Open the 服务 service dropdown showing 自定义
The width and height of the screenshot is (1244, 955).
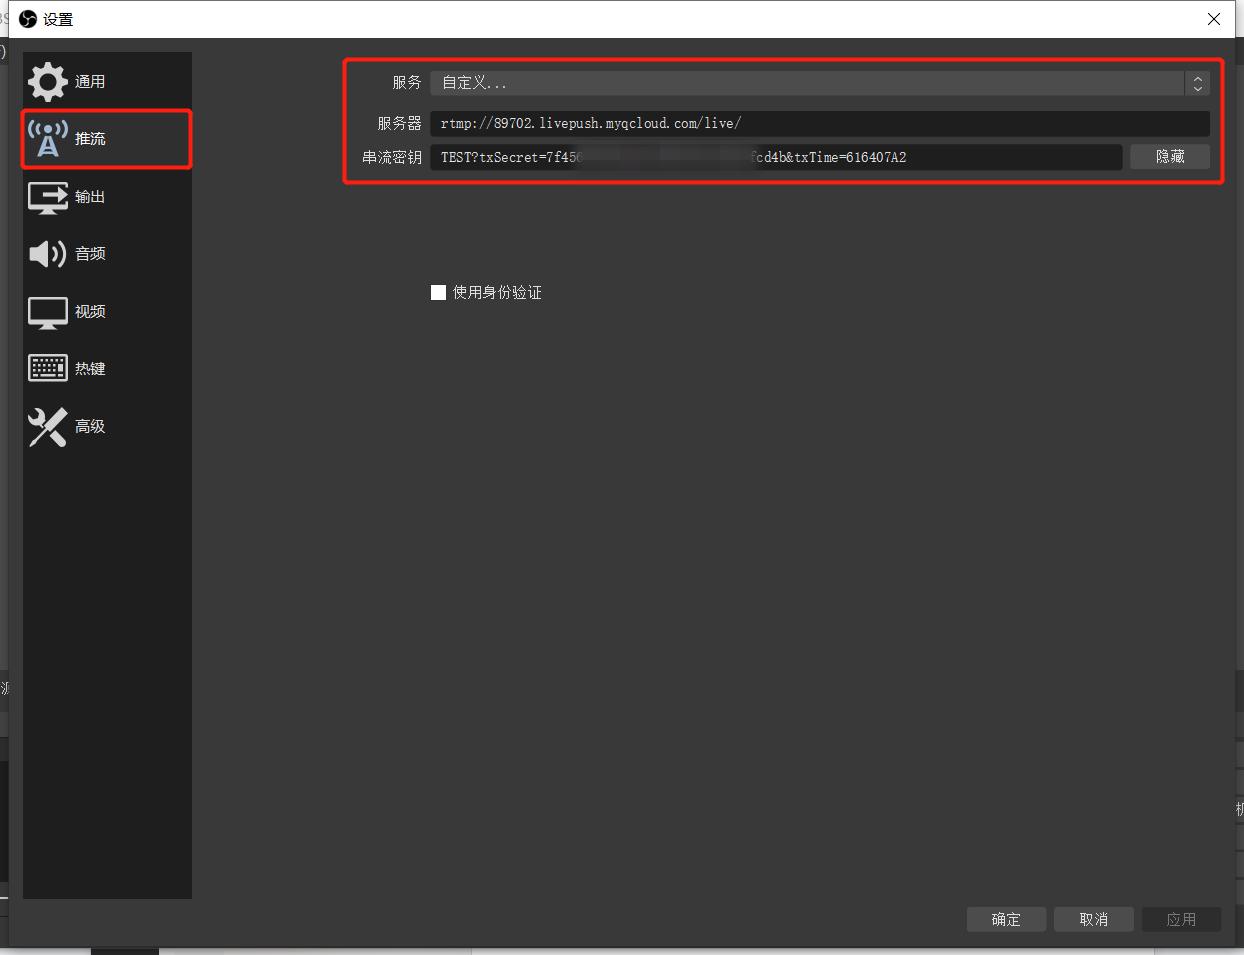coord(820,83)
